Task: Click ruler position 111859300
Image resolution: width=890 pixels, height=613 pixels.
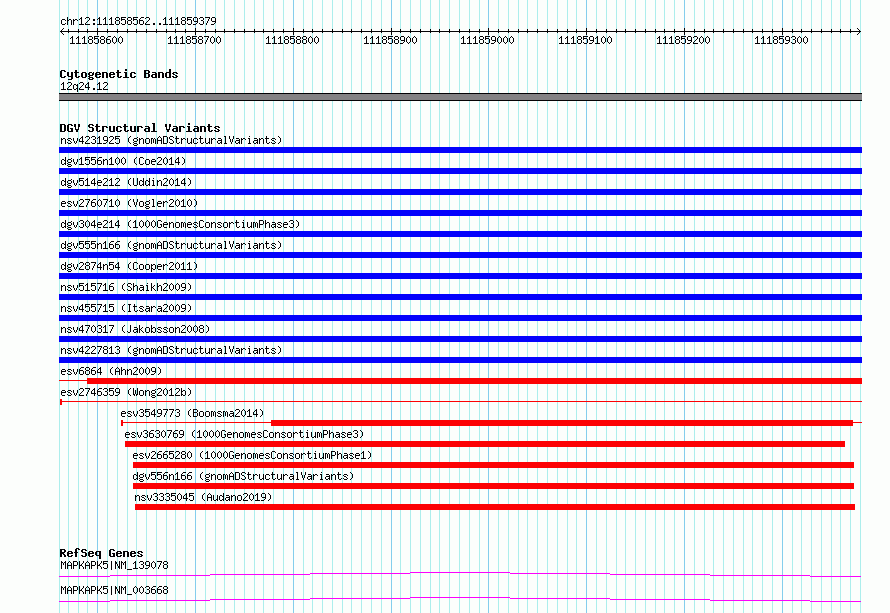Action: pos(781,40)
